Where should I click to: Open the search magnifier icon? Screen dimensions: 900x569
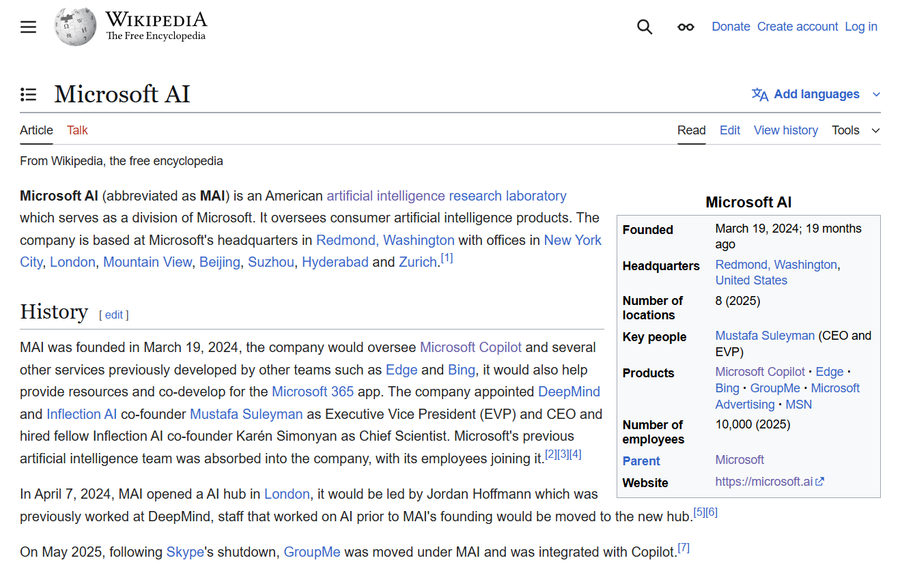645,27
